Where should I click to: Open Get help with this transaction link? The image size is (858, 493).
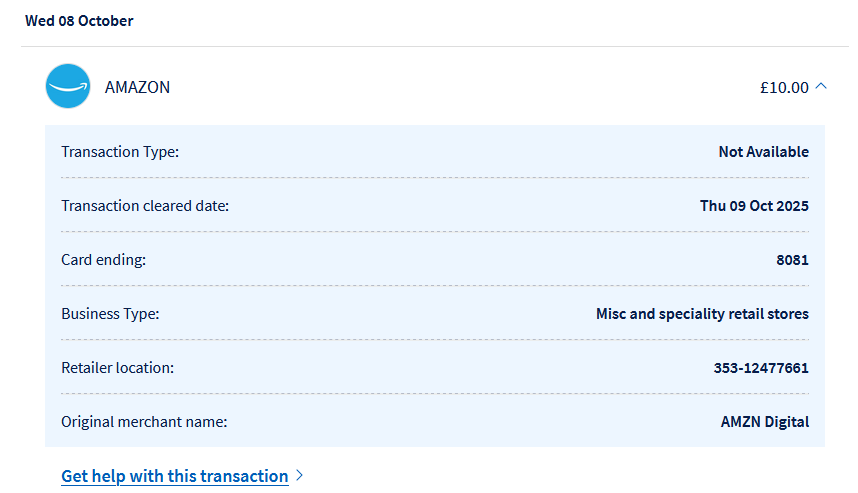(x=175, y=476)
